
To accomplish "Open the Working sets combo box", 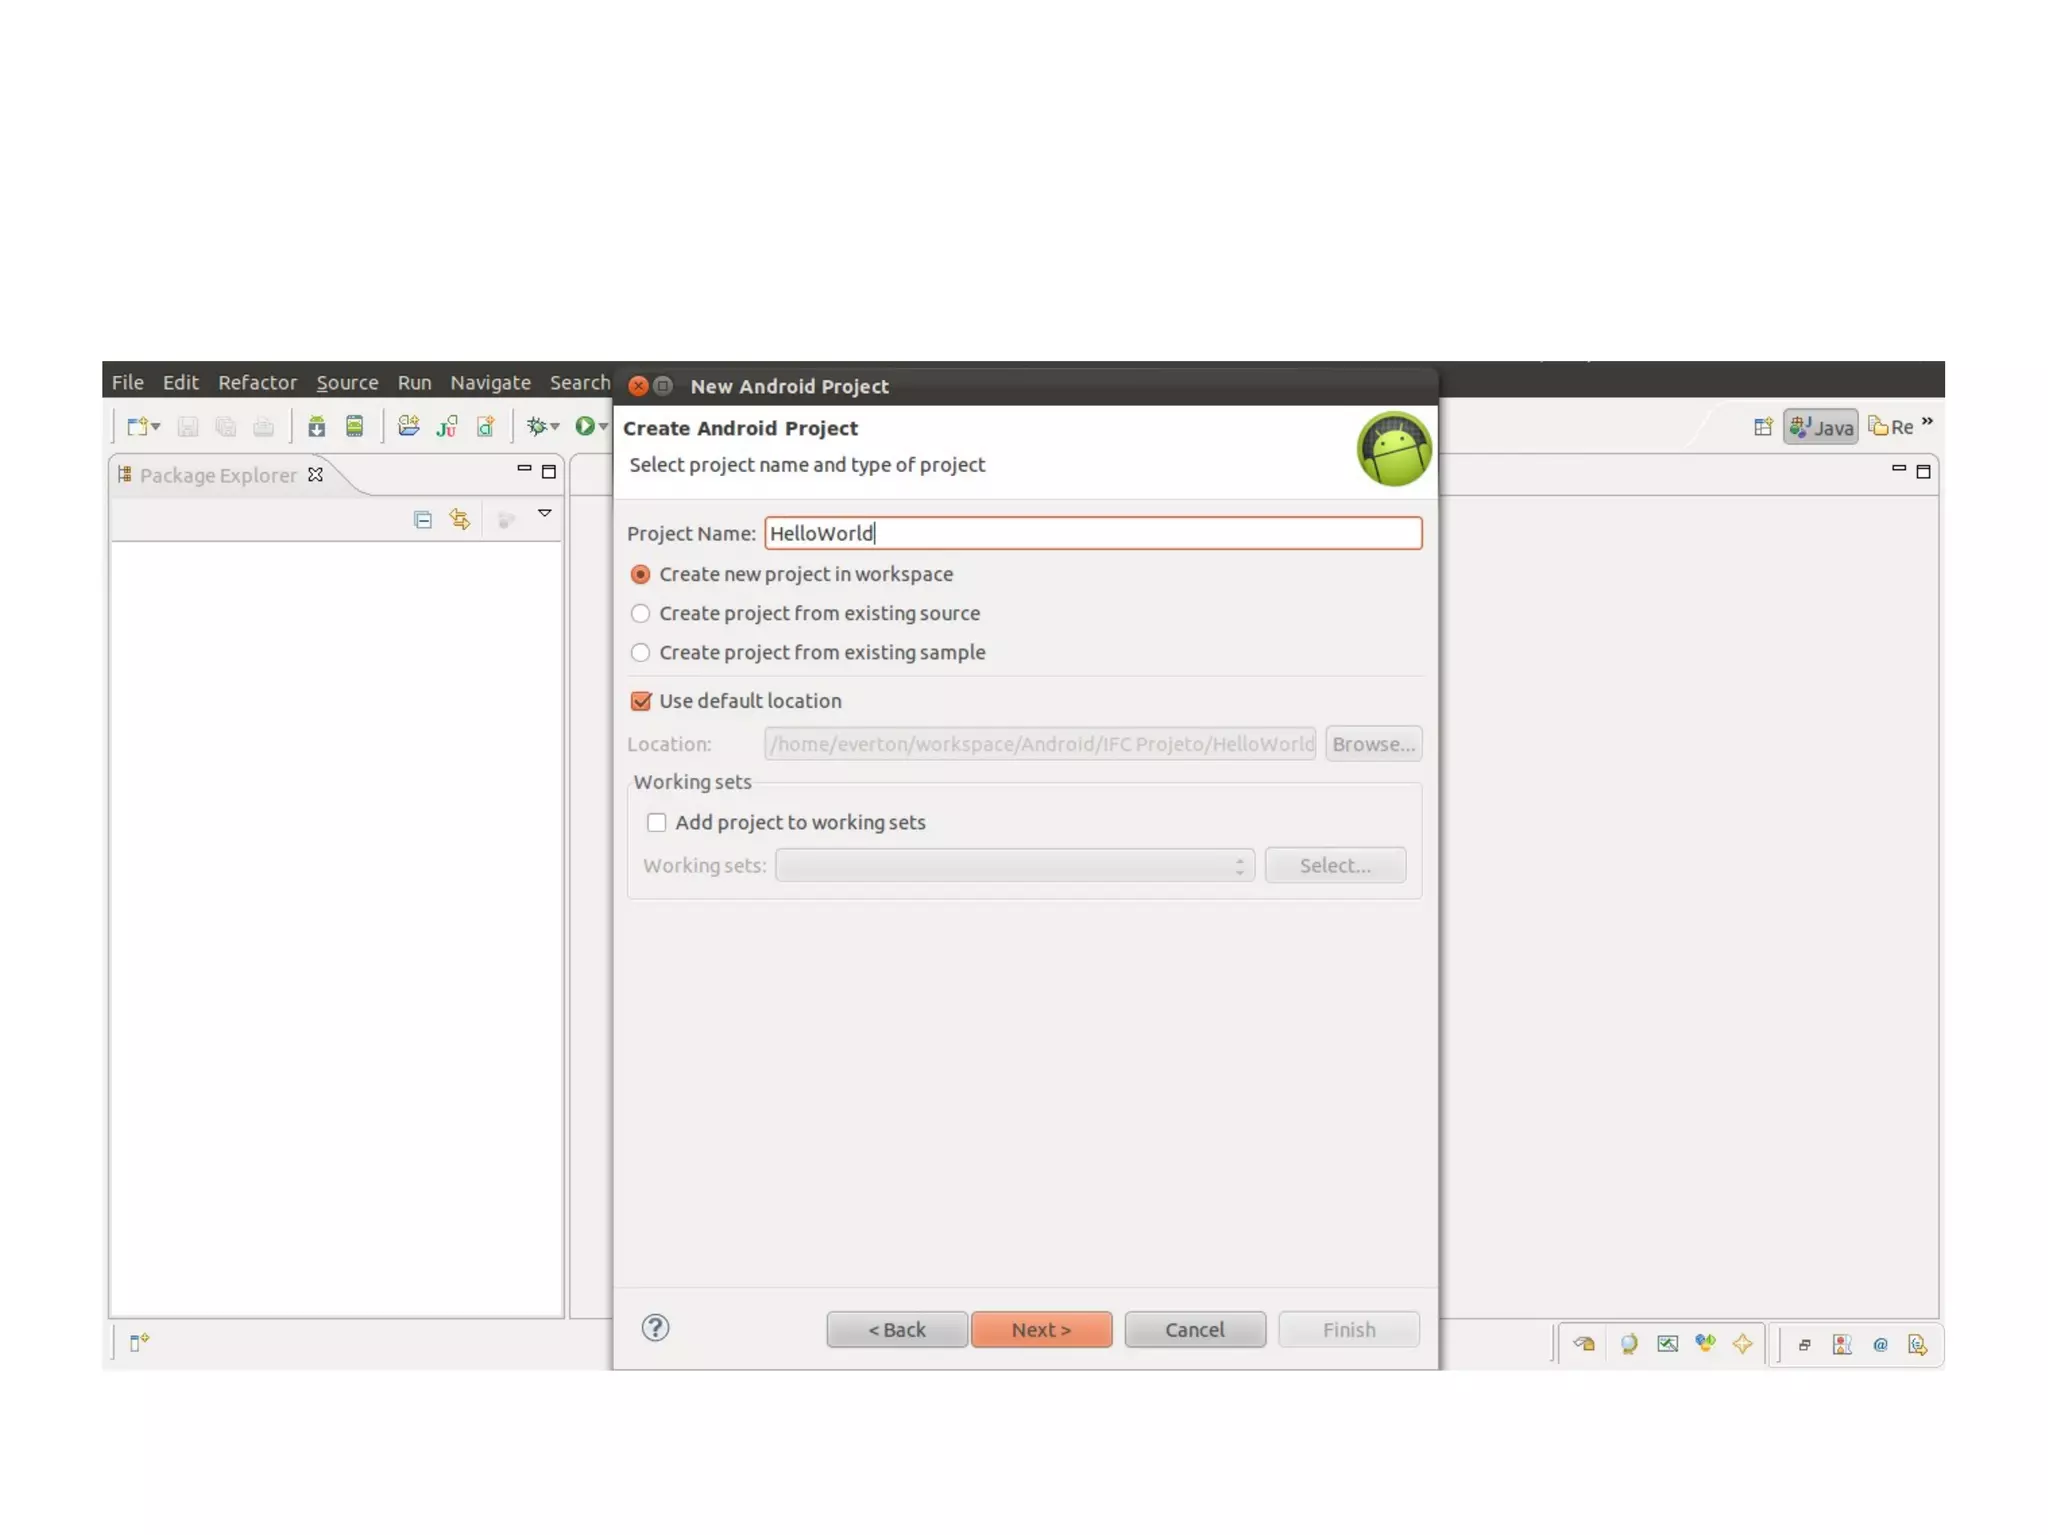I will point(1014,865).
